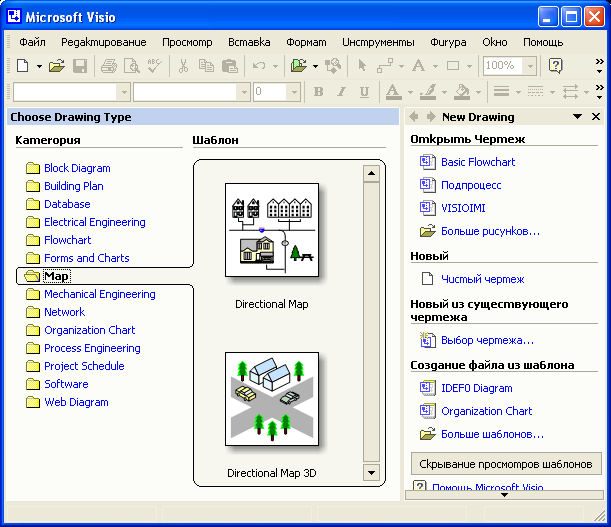Open the Инструменты menu

pyautogui.click(x=378, y=42)
